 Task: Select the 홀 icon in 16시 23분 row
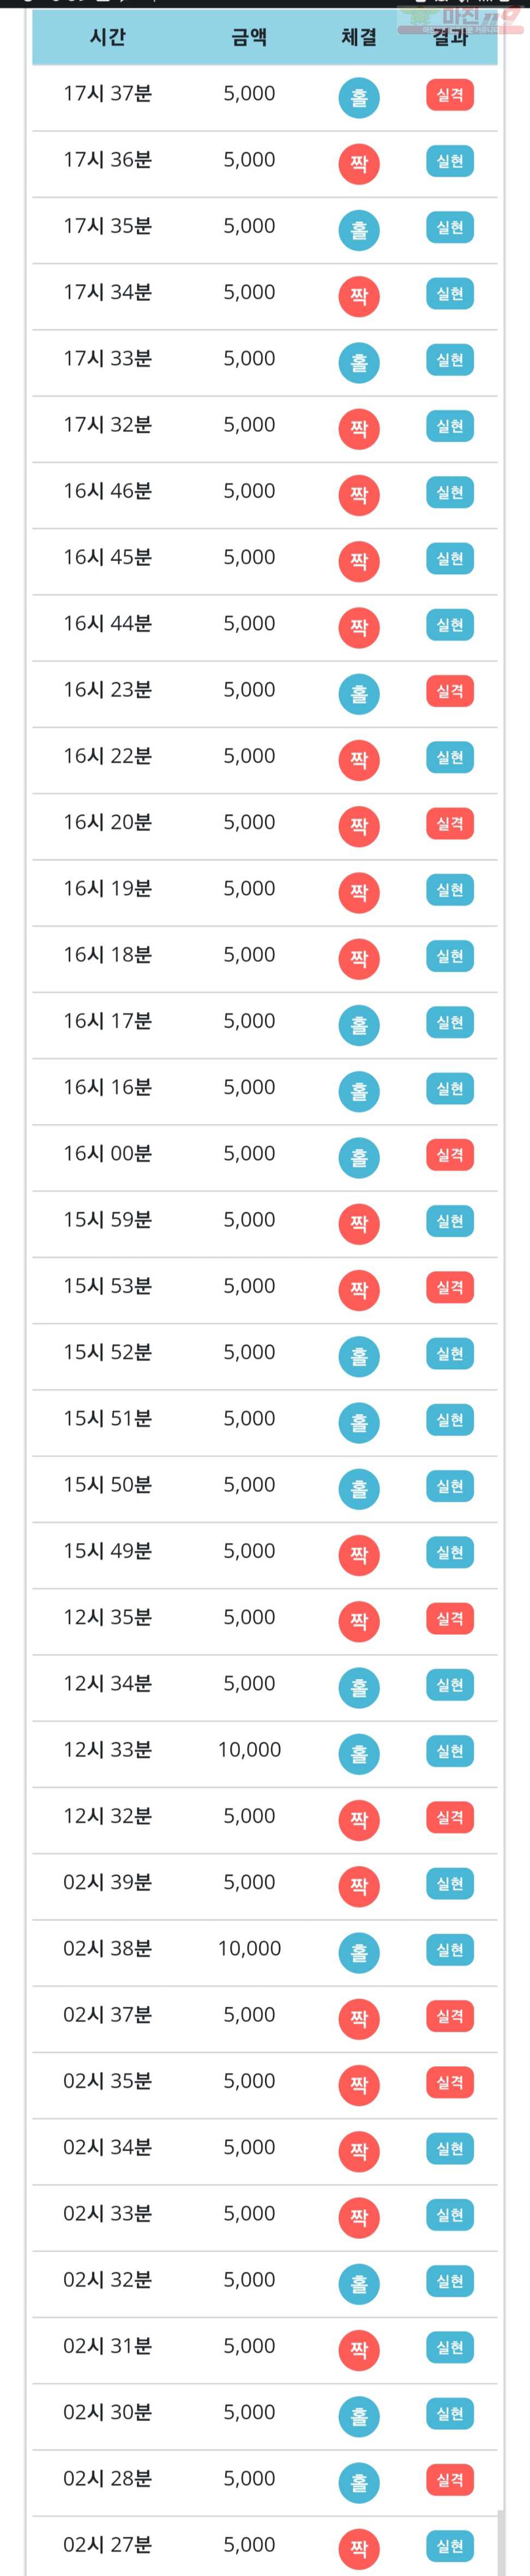359,694
